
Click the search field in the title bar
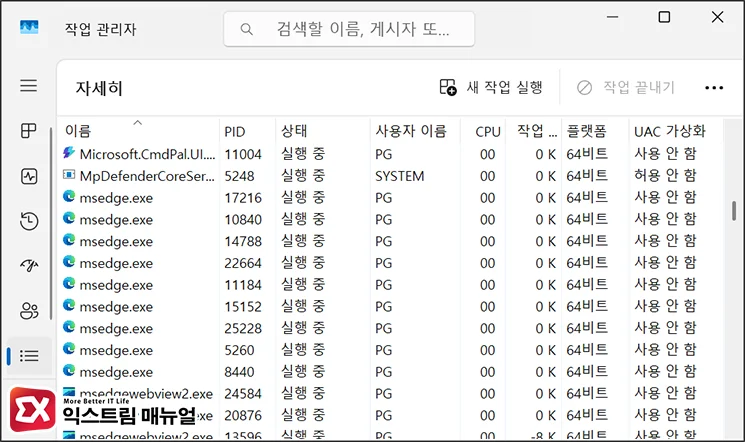pos(349,29)
